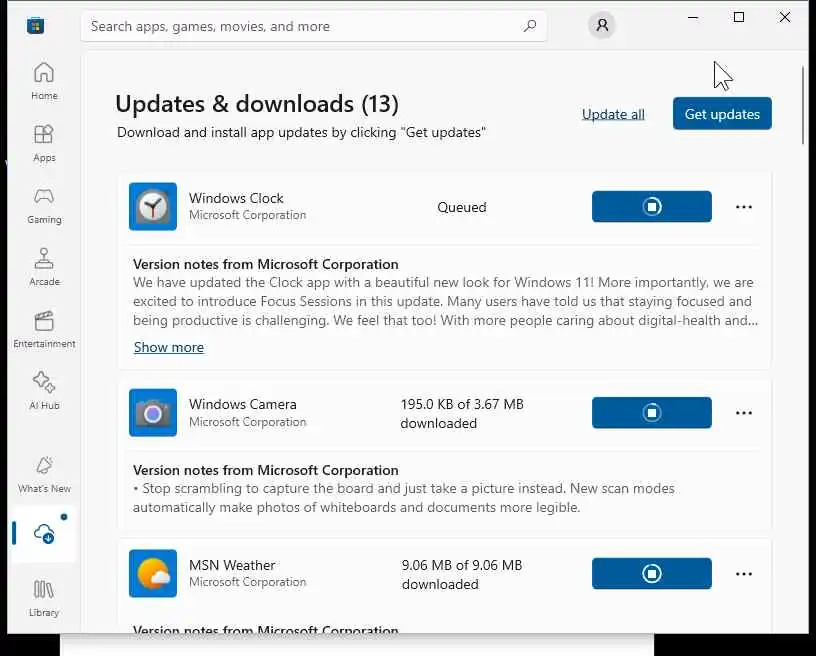Stop the queued Windows Clock update

[652, 207]
